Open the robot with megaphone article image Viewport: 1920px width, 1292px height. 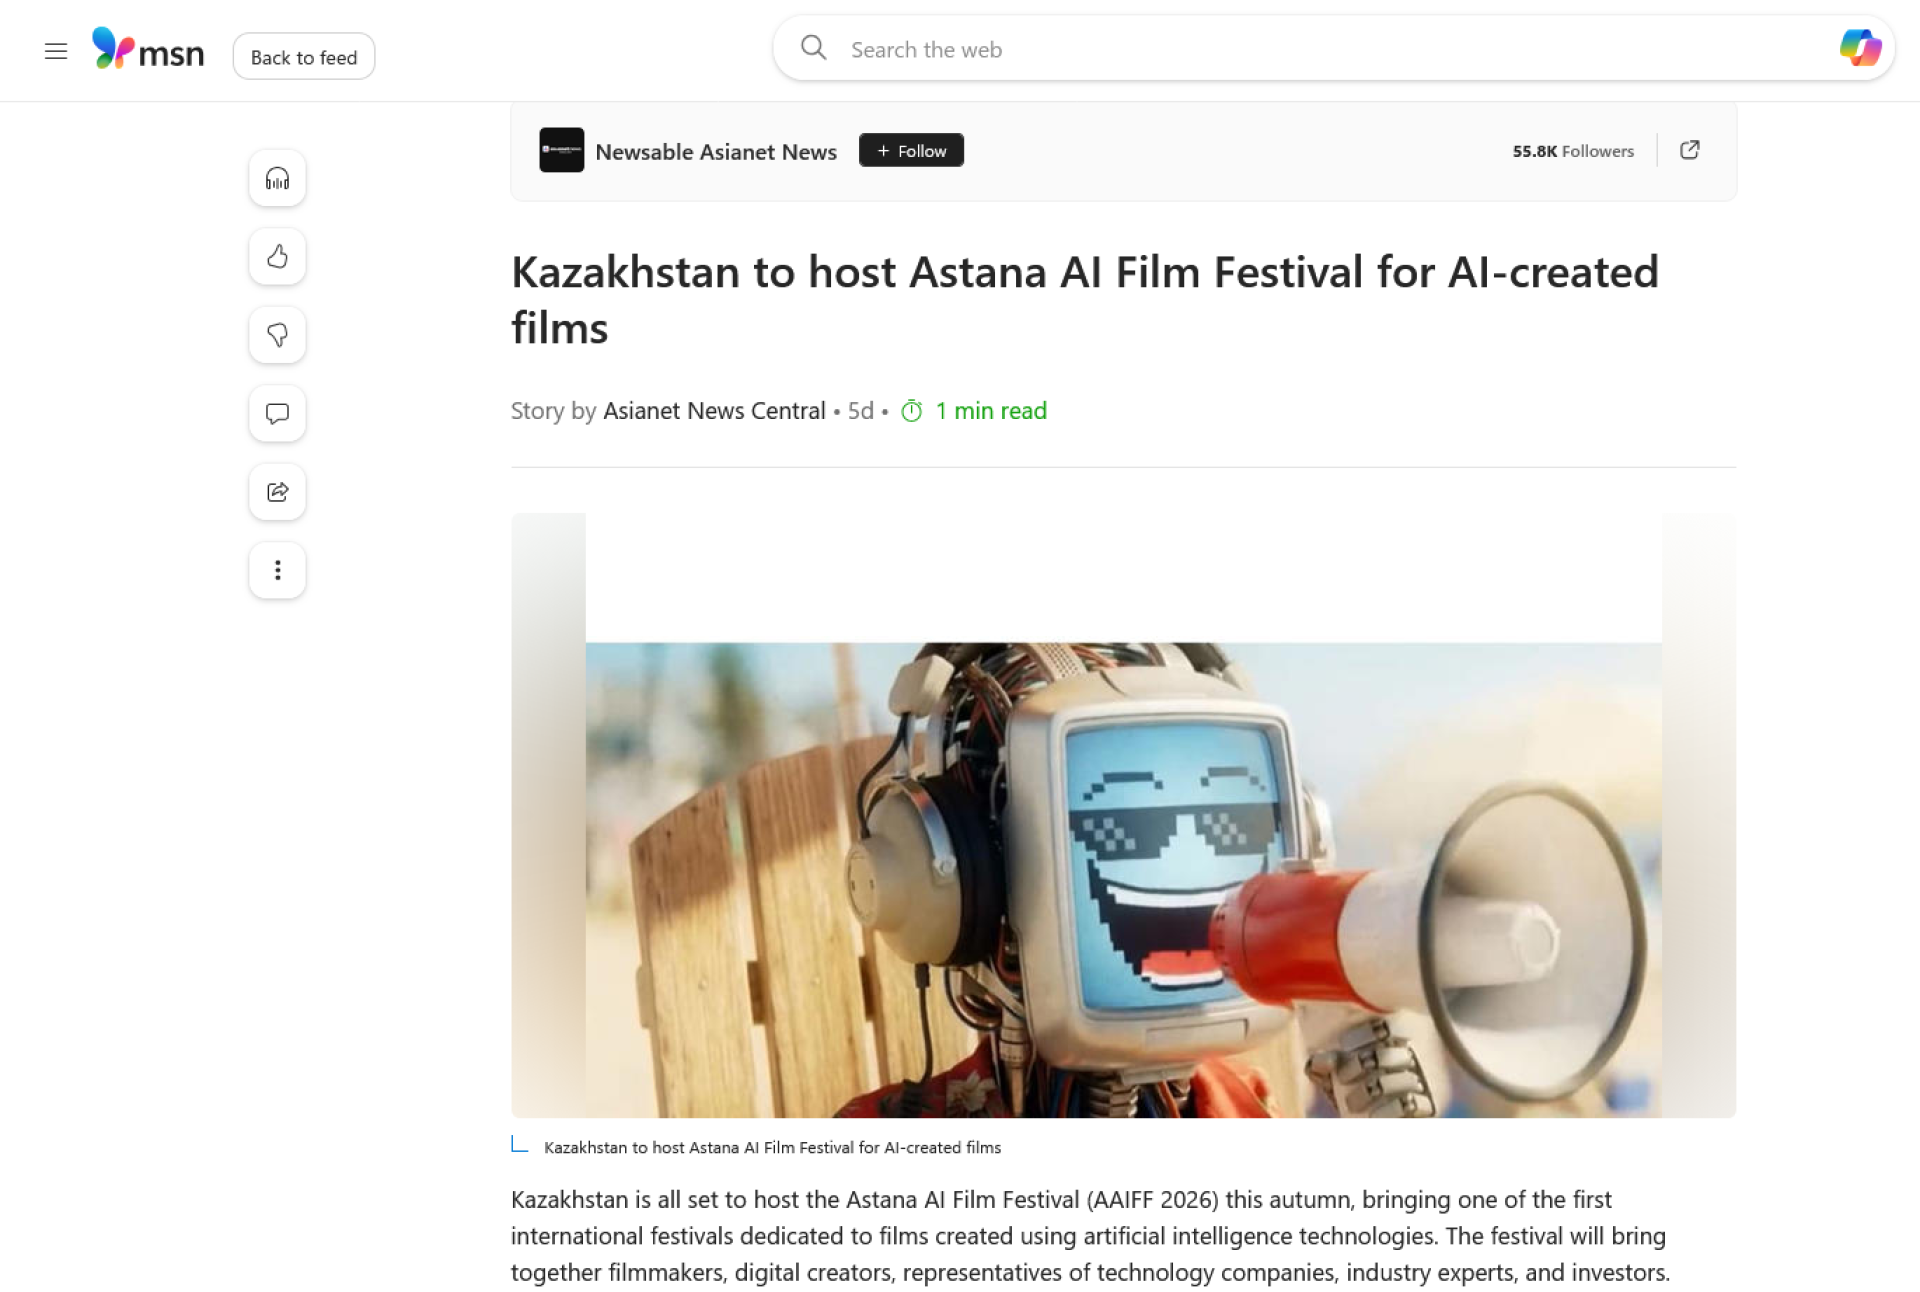click(x=1123, y=878)
